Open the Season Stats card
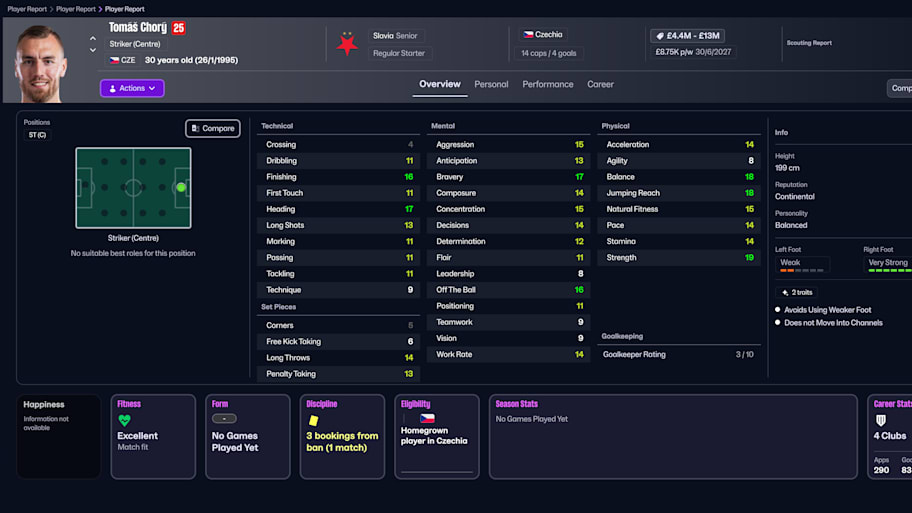912x513 pixels. [673, 437]
